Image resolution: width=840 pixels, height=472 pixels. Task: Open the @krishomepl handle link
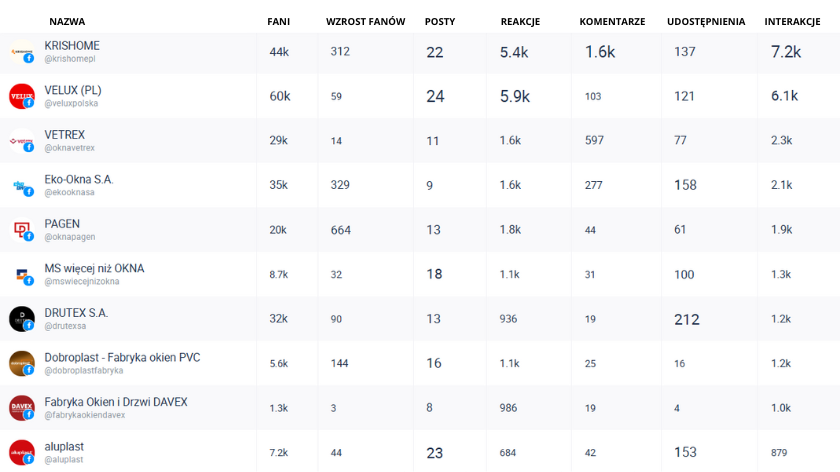(70, 59)
